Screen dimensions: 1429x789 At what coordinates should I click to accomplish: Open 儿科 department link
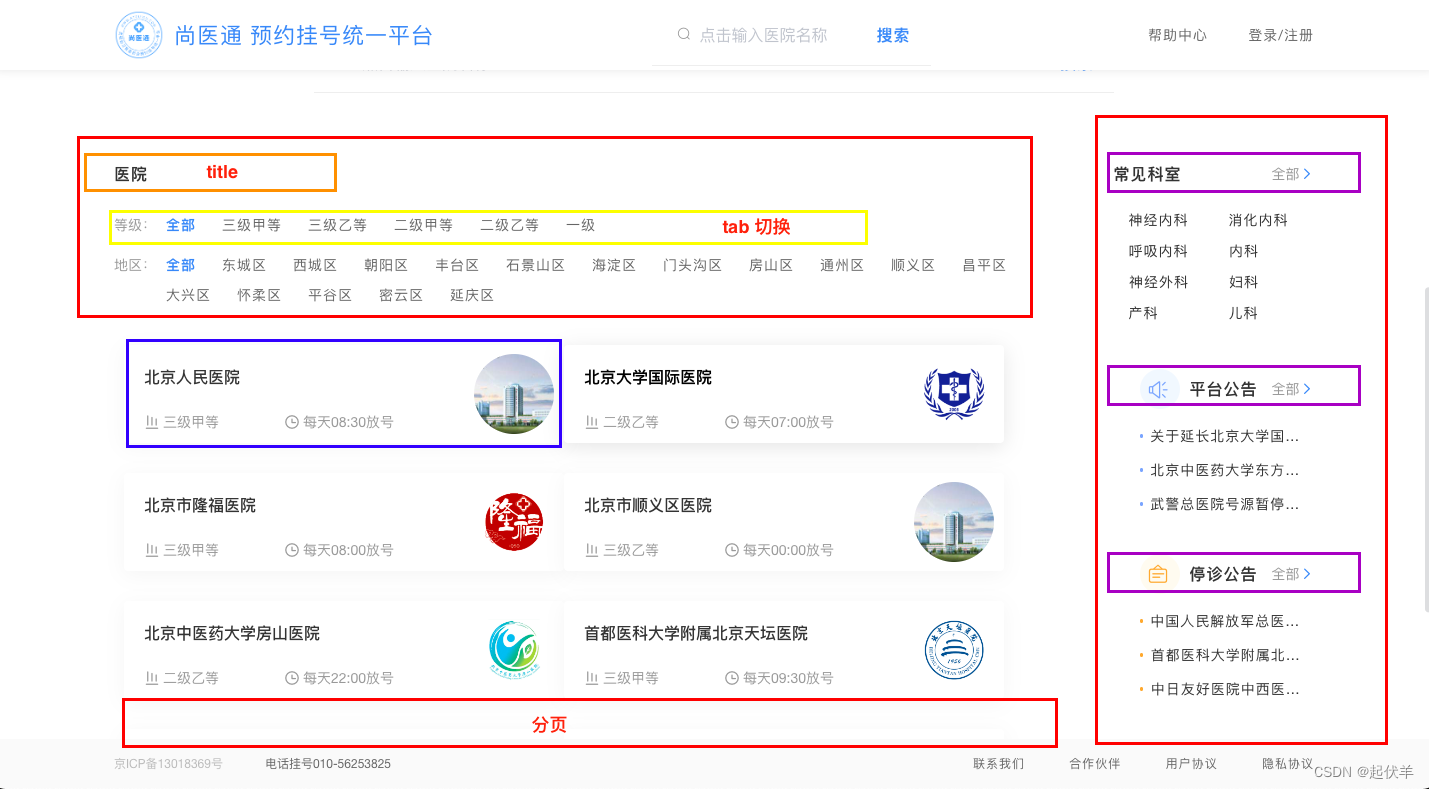[1243, 313]
